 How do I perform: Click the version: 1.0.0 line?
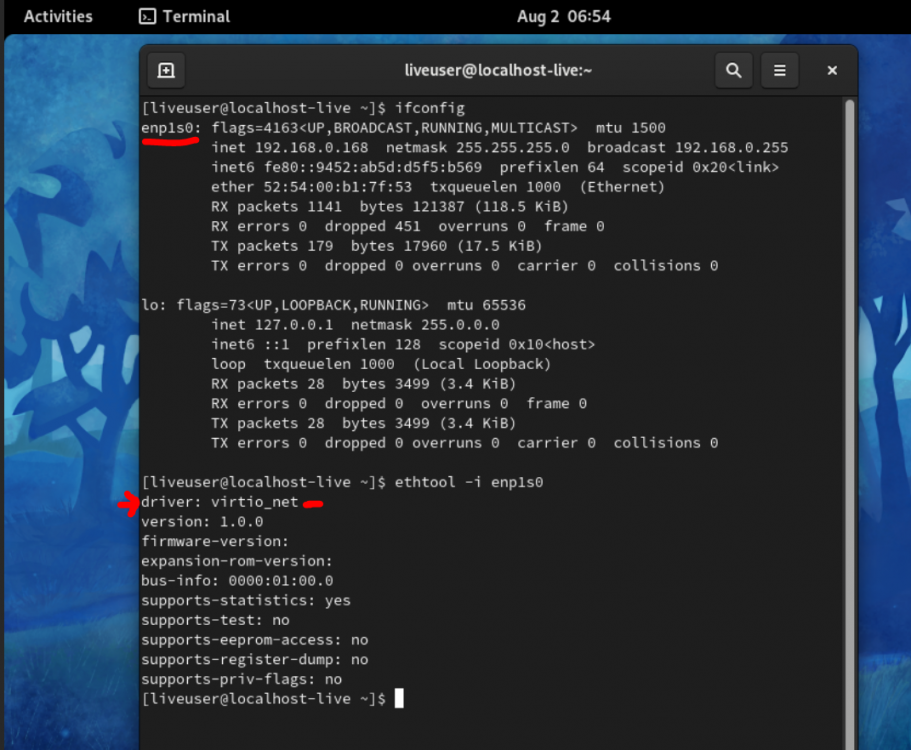click(202, 522)
